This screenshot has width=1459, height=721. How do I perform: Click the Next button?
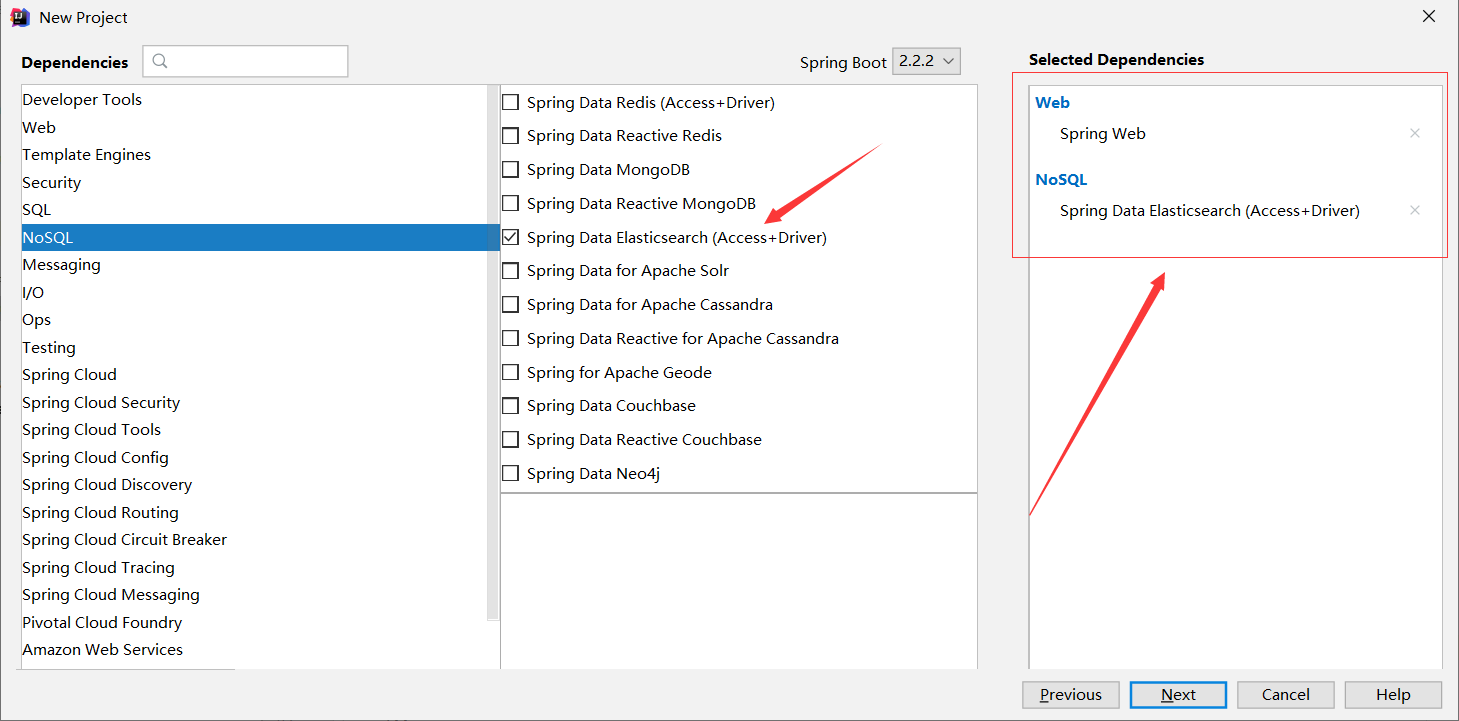pyautogui.click(x=1178, y=694)
